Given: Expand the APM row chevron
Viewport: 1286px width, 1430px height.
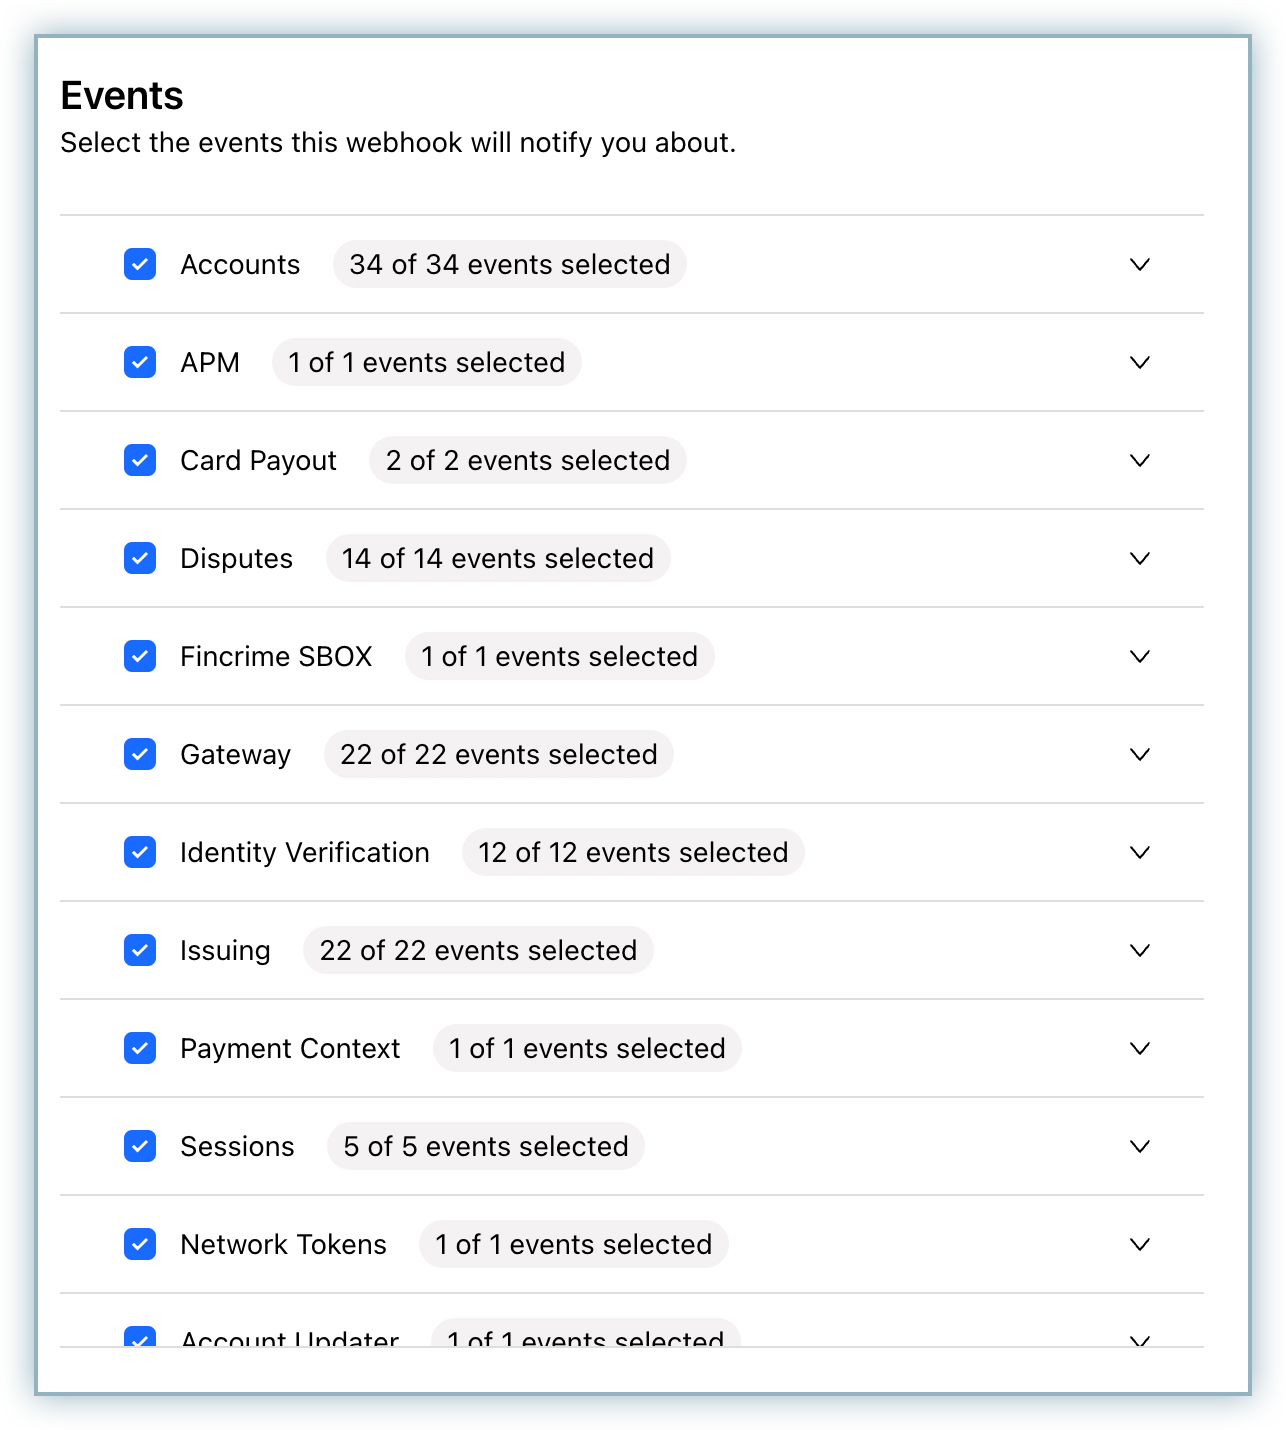Looking at the screenshot, I should coord(1140,362).
